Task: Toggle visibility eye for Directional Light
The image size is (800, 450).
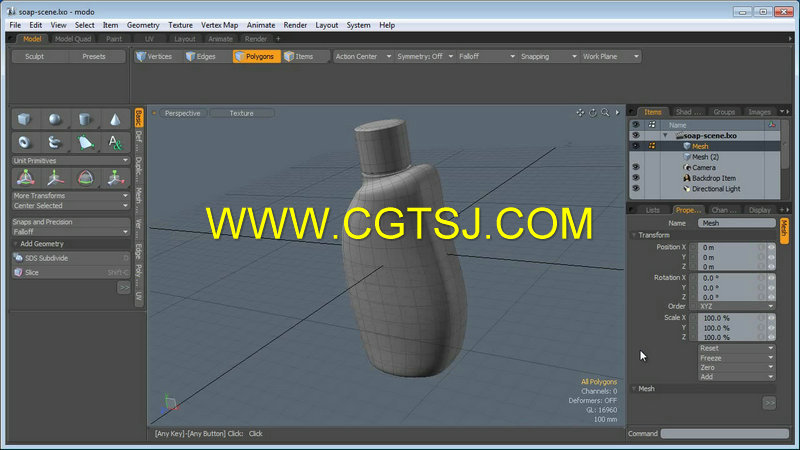Action: click(x=636, y=189)
